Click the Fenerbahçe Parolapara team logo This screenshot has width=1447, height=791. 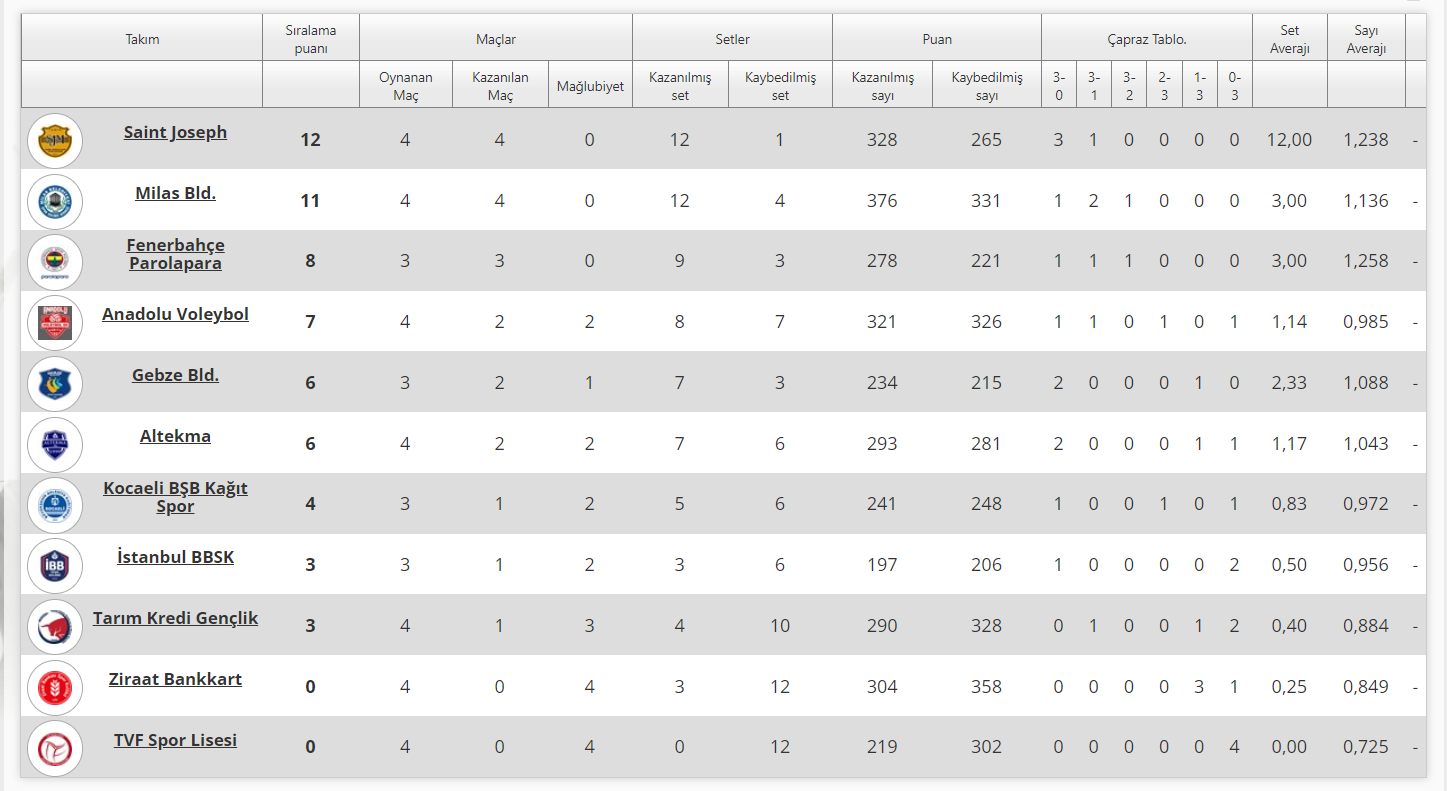pyautogui.click(x=55, y=262)
